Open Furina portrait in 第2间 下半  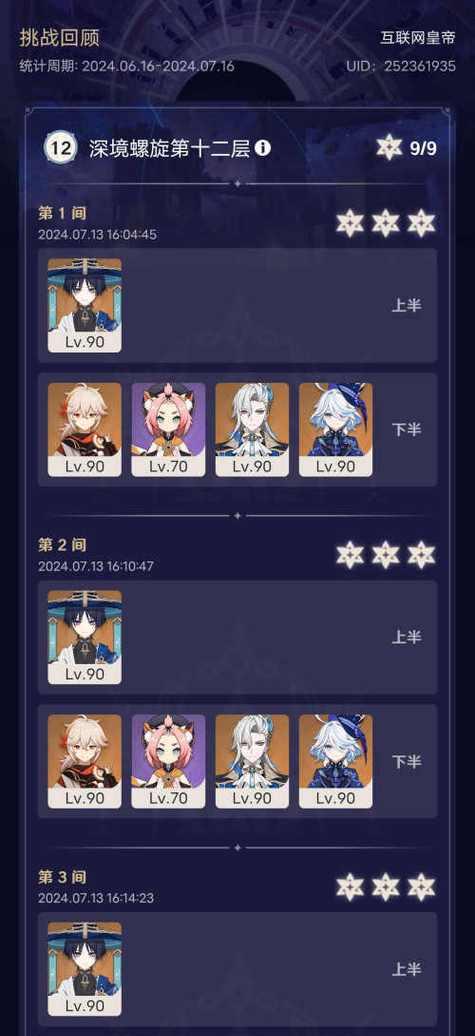(x=336, y=761)
